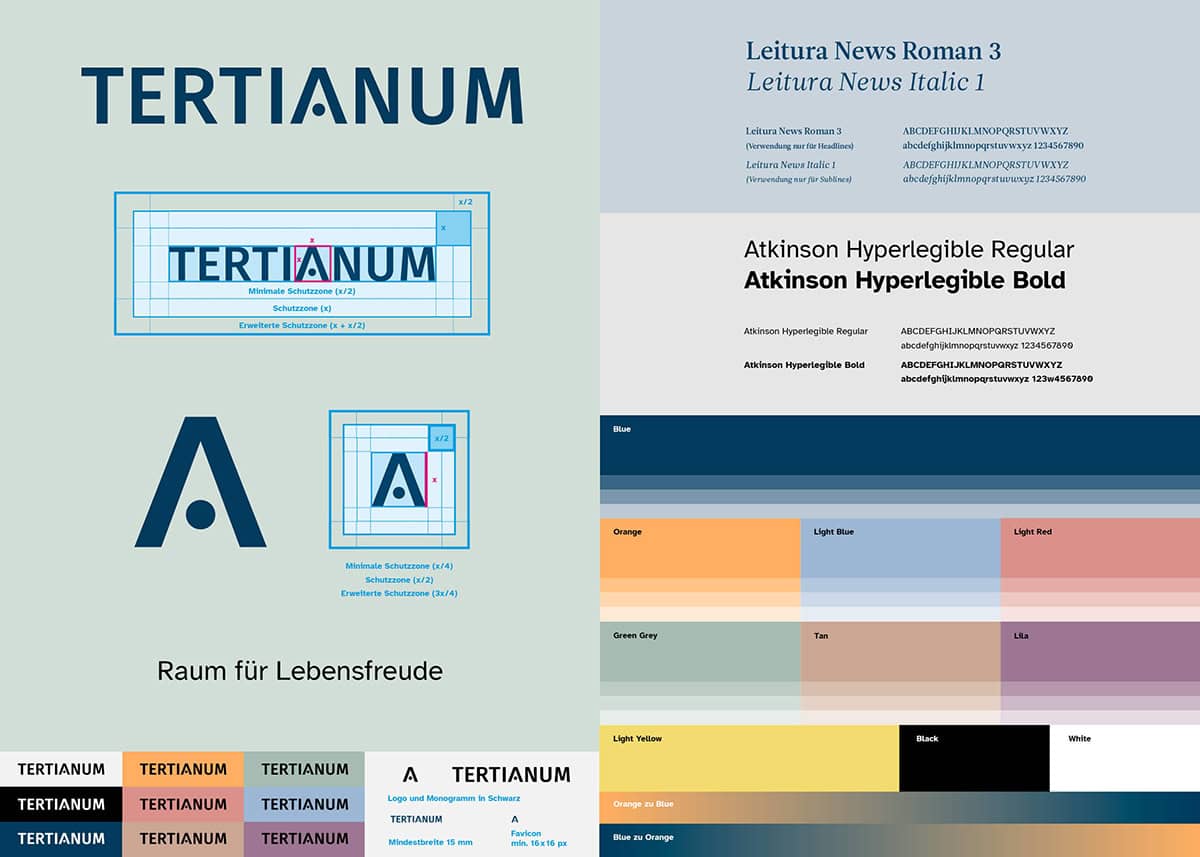Pick the Light Red color swatch

coord(1100,548)
